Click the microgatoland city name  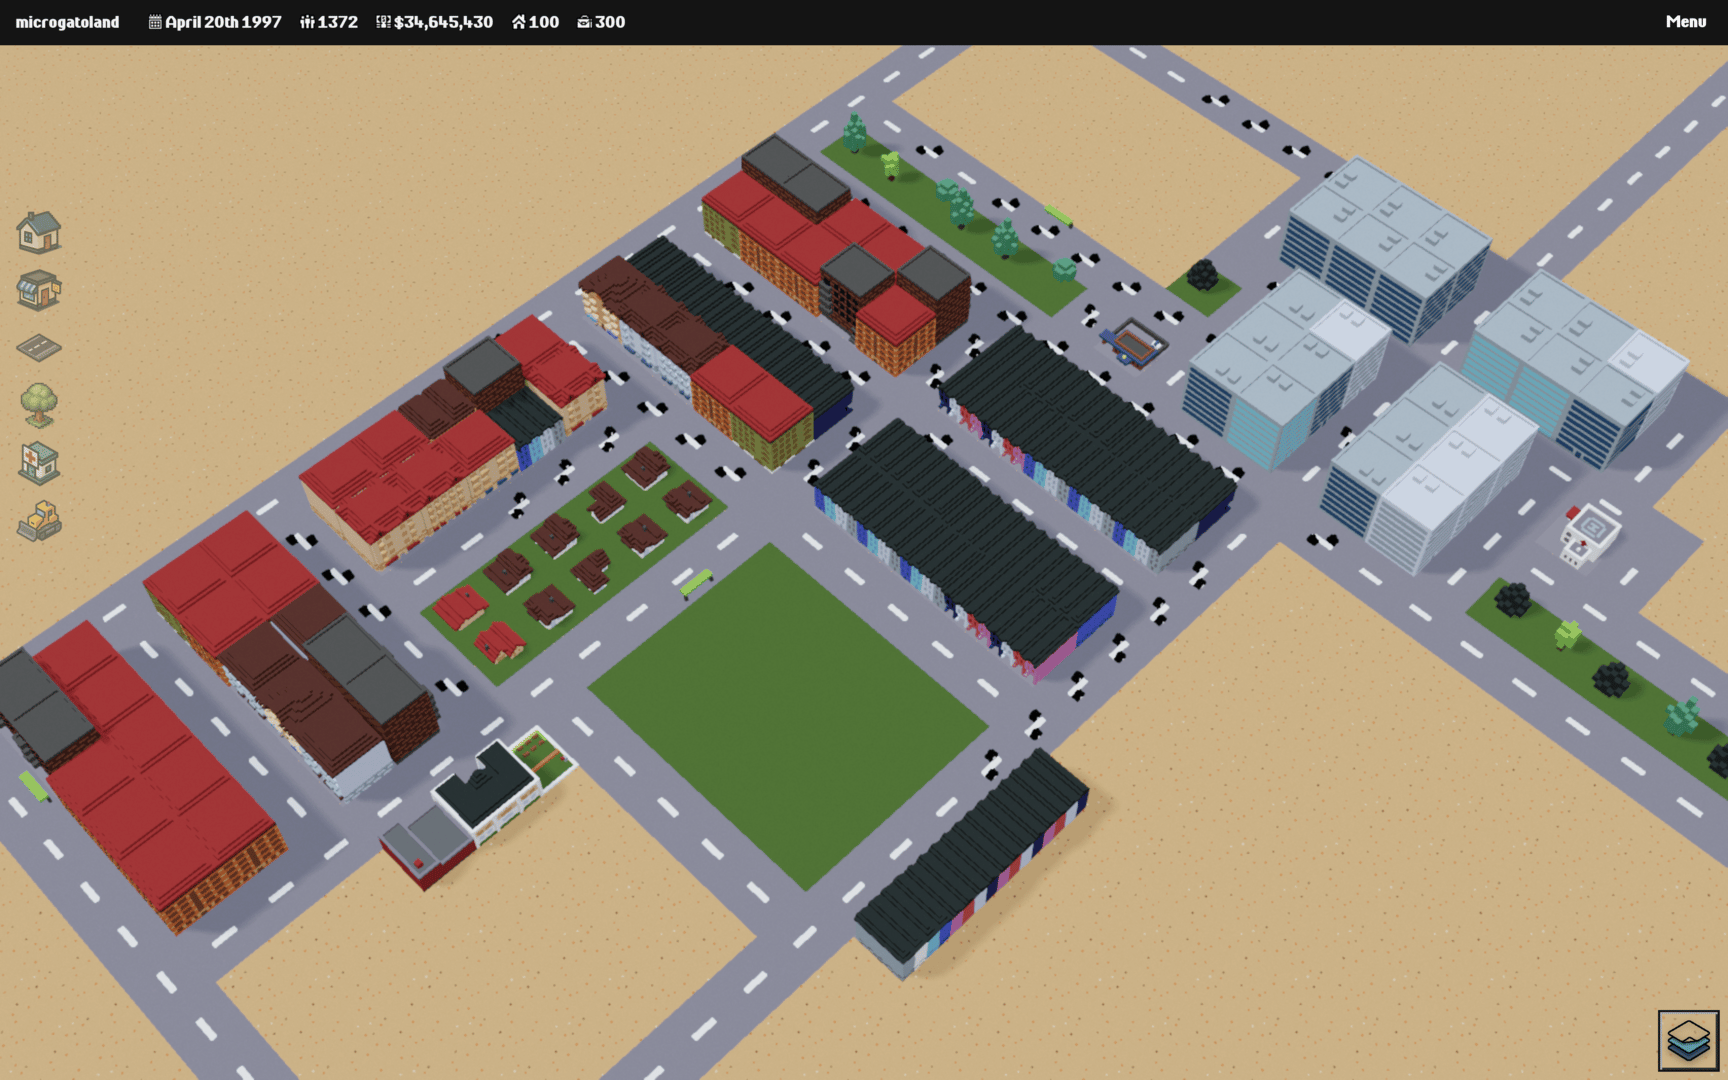(67, 22)
